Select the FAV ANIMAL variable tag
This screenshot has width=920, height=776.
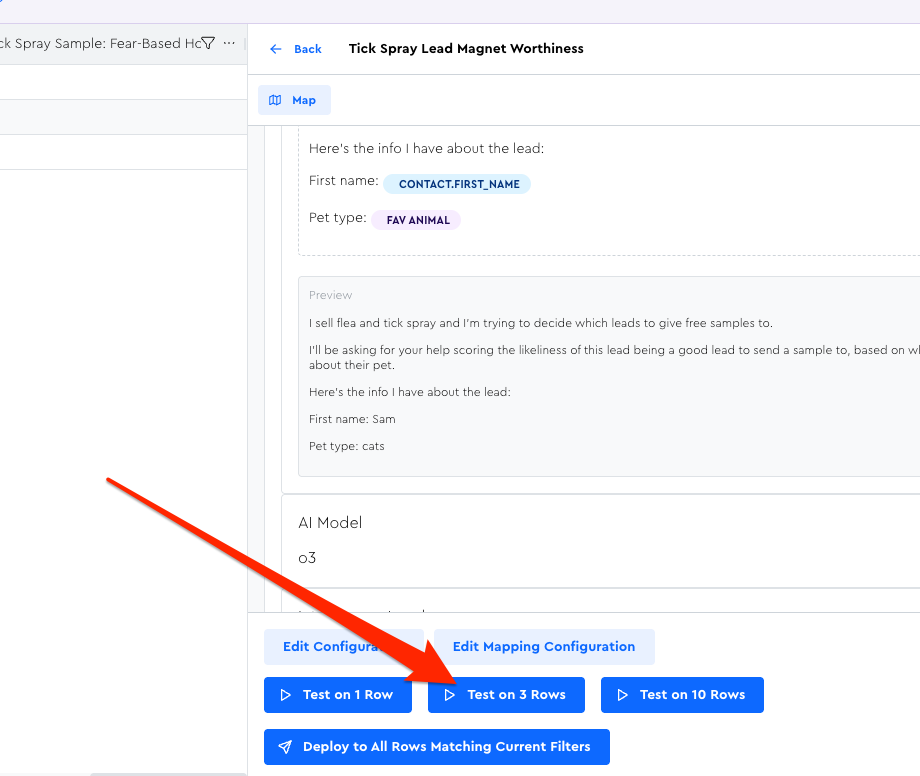tap(416, 220)
